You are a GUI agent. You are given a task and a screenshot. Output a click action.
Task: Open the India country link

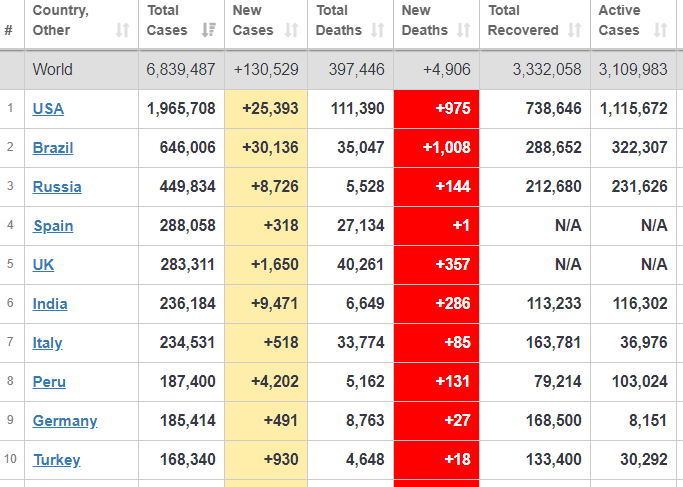pyautogui.click(x=50, y=304)
